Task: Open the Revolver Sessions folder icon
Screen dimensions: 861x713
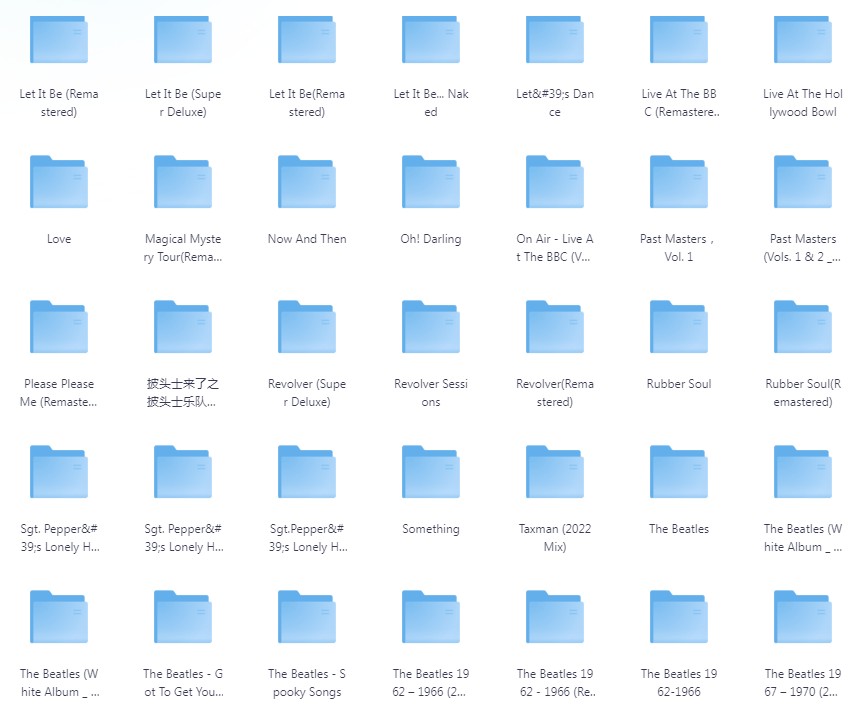Action: point(431,327)
